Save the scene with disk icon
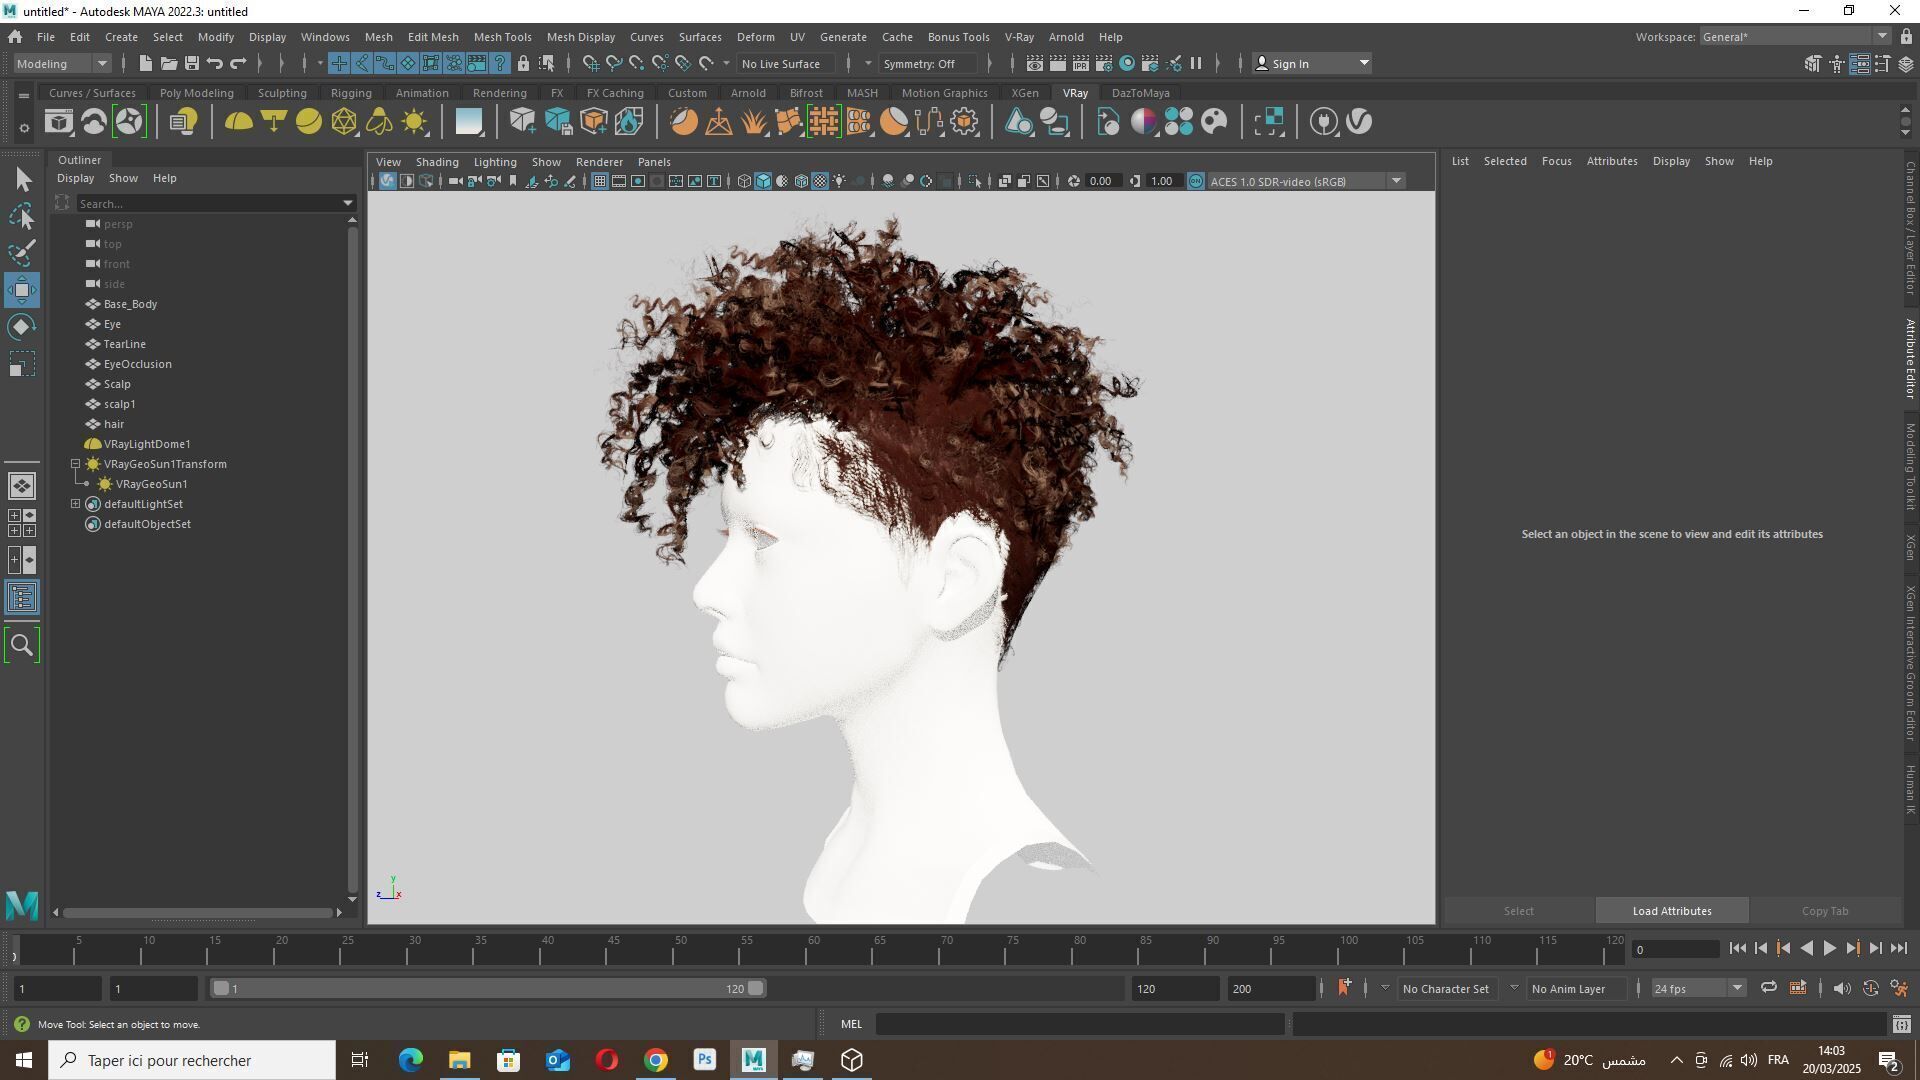Image resolution: width=1920 pixels, height=1080 pixels. coord(191,63)
